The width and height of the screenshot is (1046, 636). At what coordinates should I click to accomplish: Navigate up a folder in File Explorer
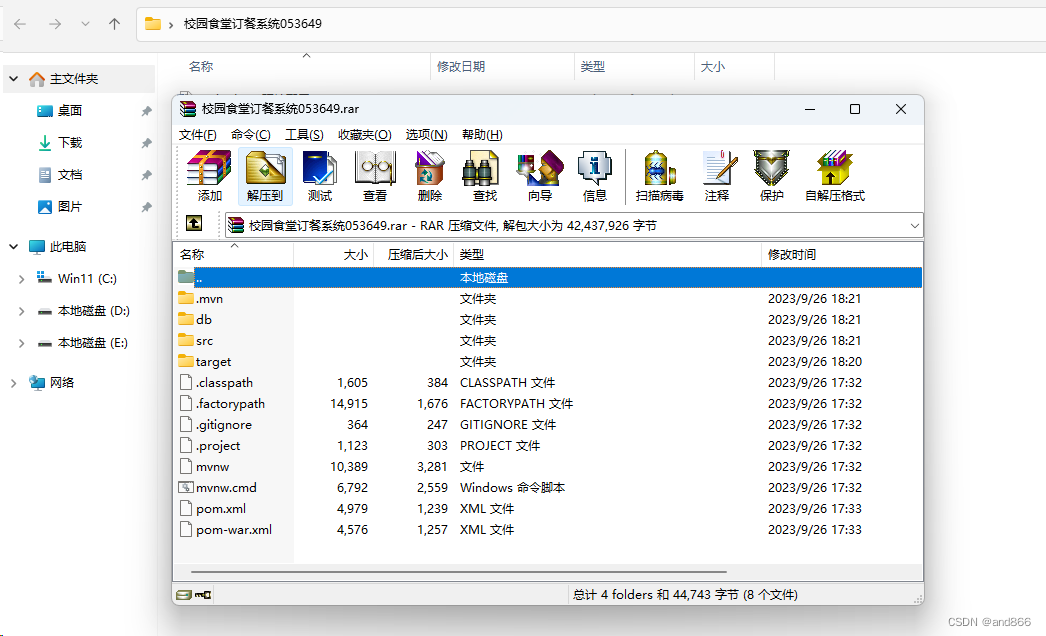tap(115, 24)
